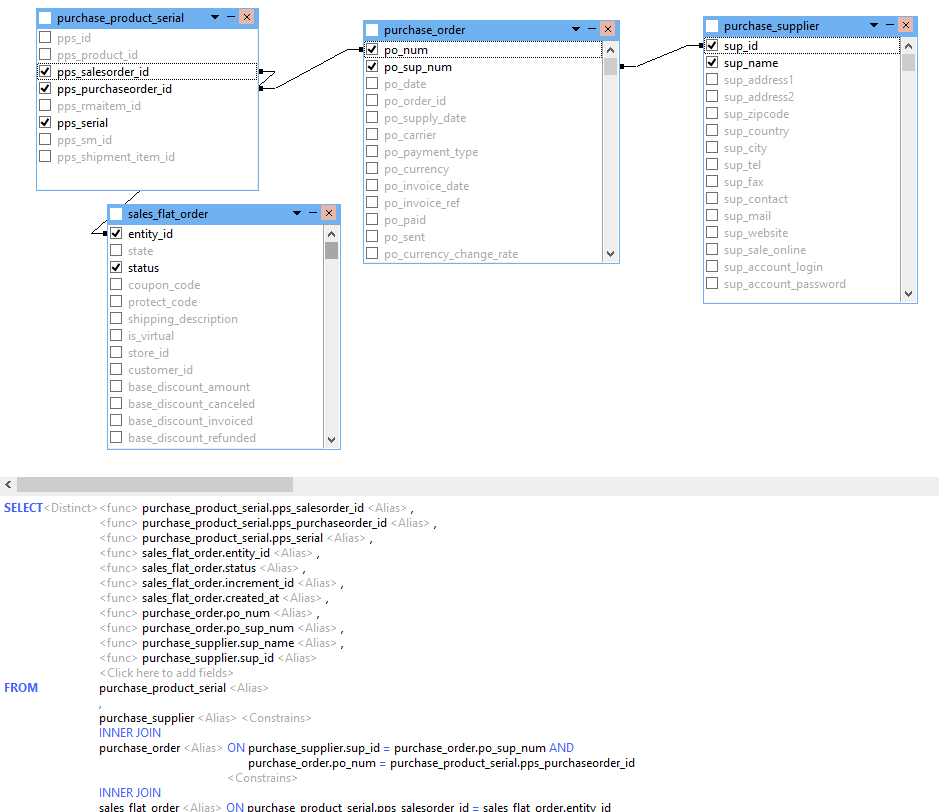The image size is (939, 812).
Task: Uncheck the pps_serial field
Action: click(45, 122)
